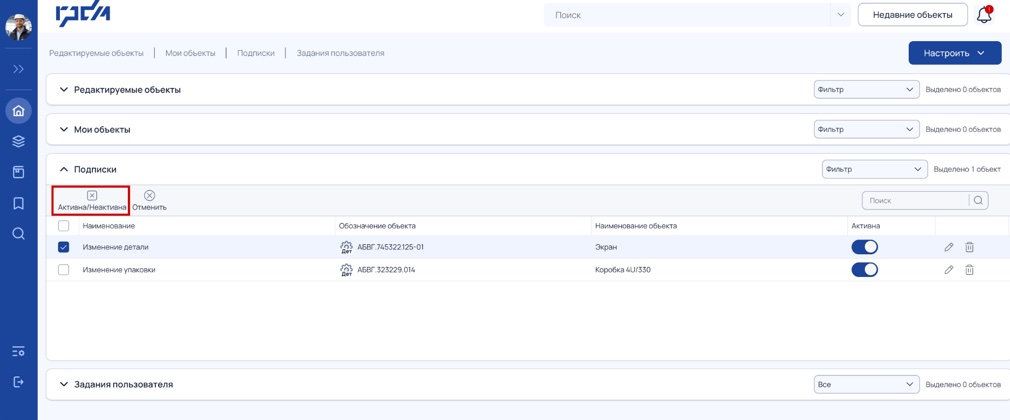The width and height of the screenshot is (1010, 420).
Task: Toggle Активна switch for Экран row
Action: point(864,247)
